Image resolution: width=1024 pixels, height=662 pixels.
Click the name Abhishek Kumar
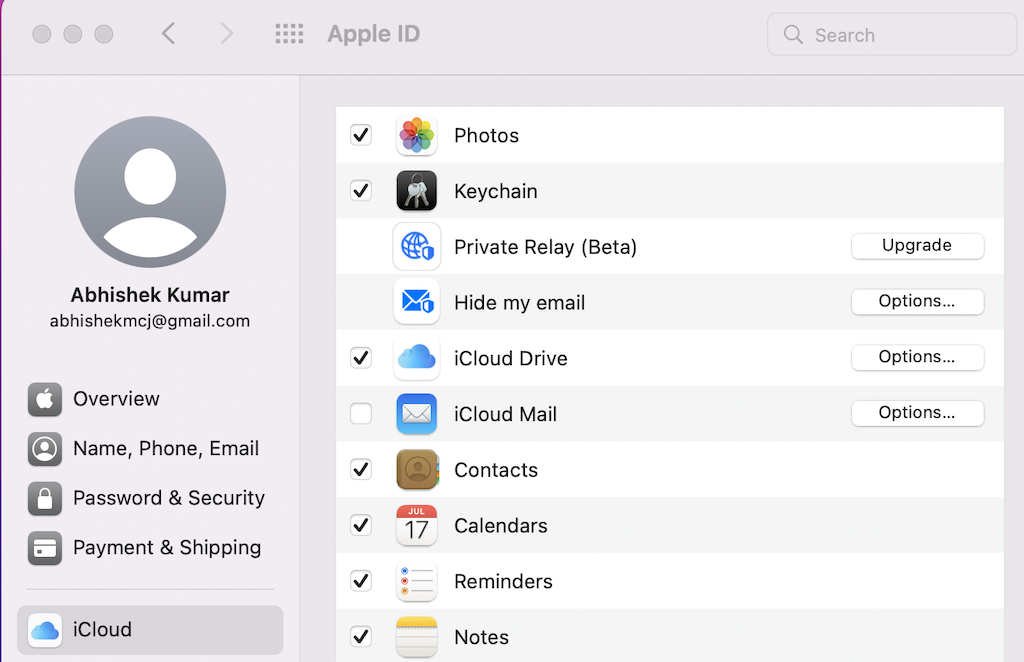pyautogui.click(x=150, y=295)
